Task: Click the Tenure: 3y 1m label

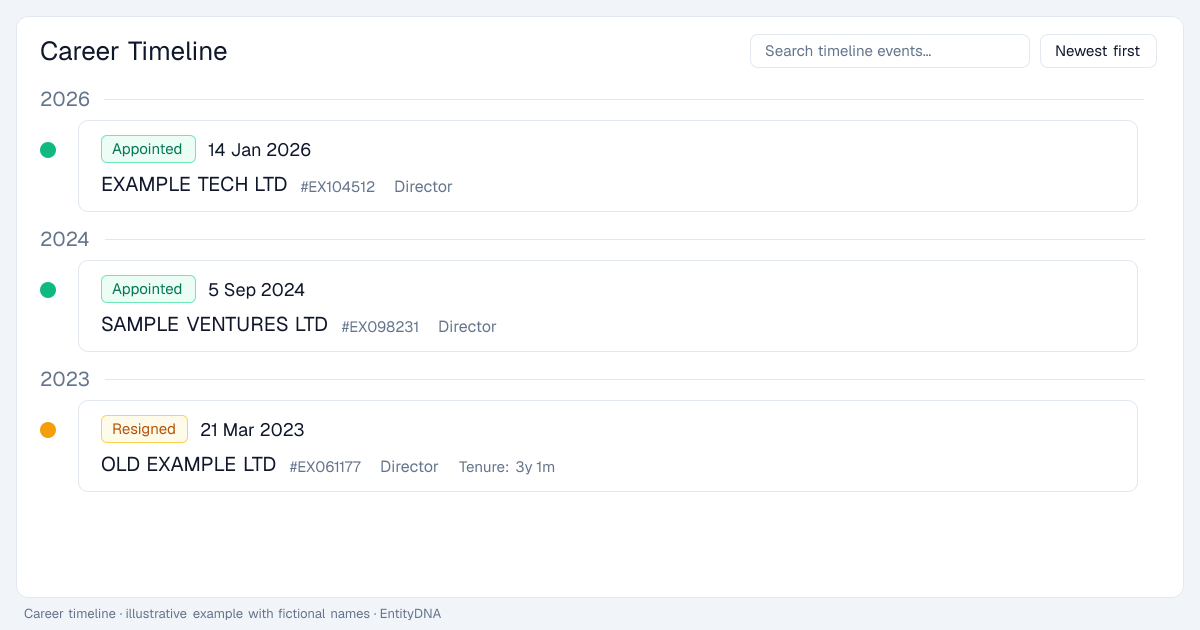Action: click(x=507, y=467)
